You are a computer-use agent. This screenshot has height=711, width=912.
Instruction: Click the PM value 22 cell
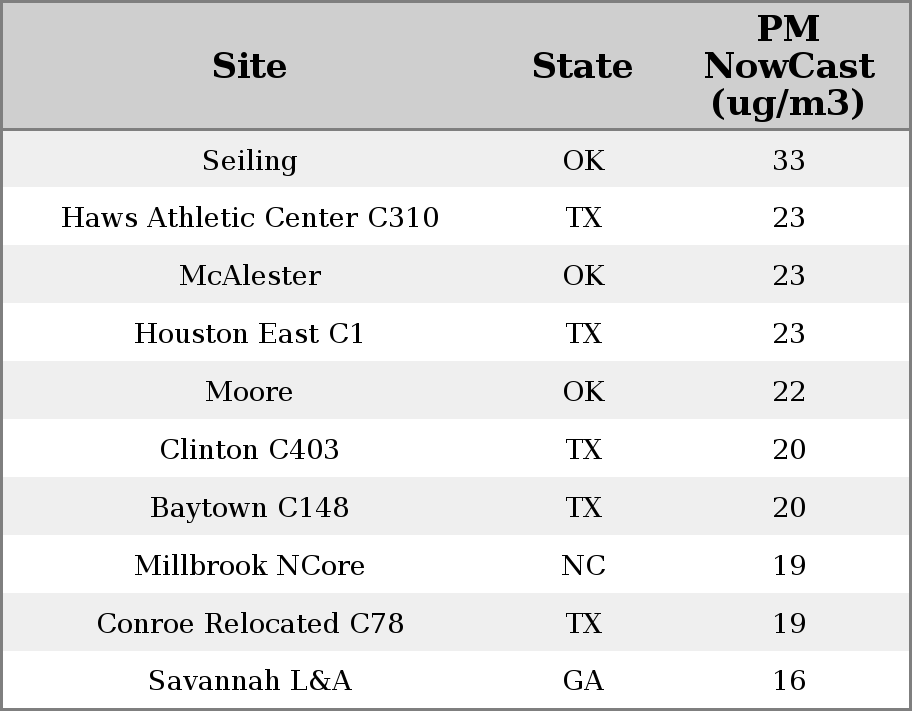789,391
